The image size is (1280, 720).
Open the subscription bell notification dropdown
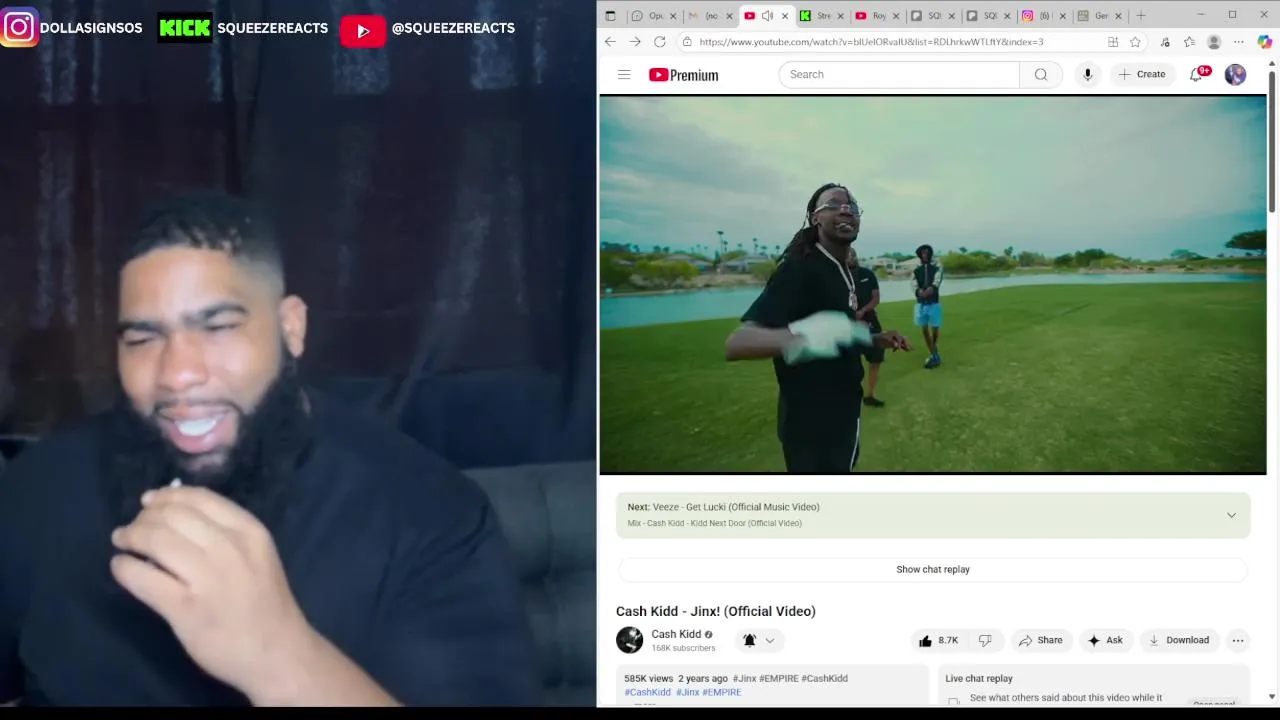pyautogui.click(x=759, y=640)
